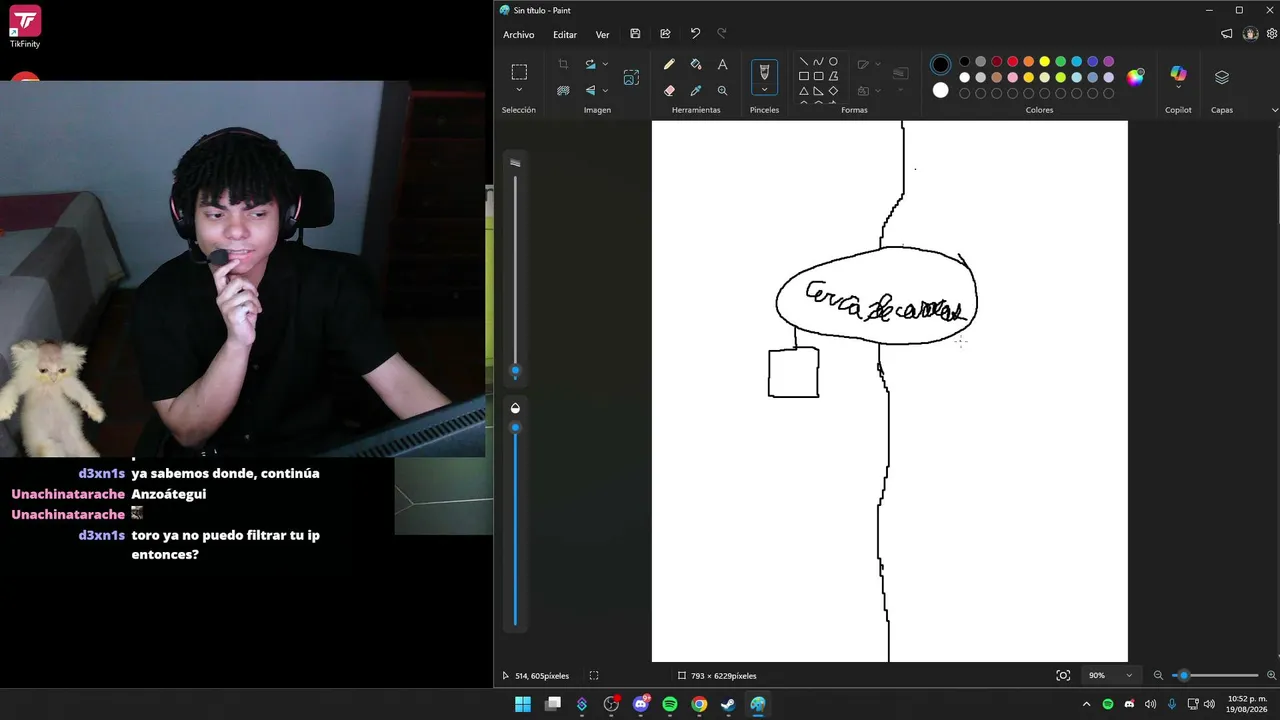1280x720 pixels.
Task: Zoom in with the plus magnifier
Action: tap(1271, 675)
